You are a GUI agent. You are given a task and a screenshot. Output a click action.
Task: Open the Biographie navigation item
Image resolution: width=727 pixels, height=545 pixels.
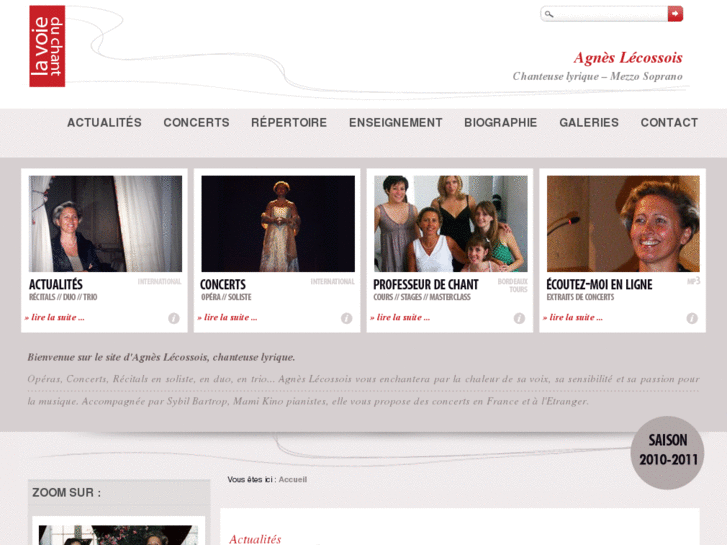pyautogui.click(x=500, y=123)
